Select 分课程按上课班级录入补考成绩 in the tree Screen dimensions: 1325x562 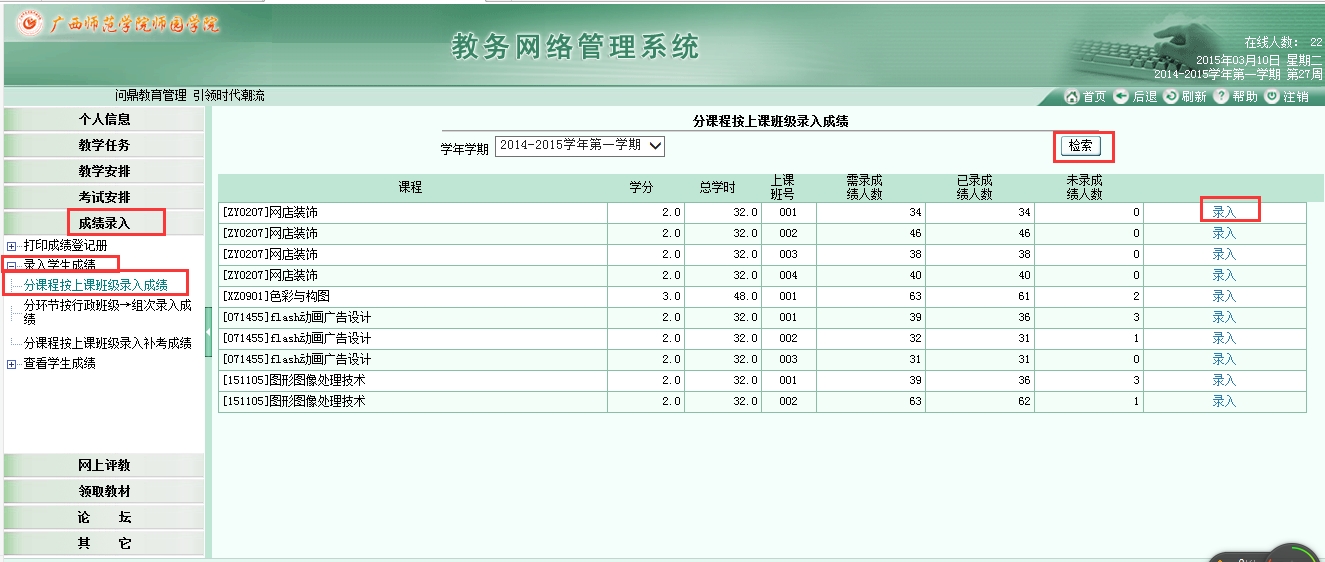(x=107, y=343)
